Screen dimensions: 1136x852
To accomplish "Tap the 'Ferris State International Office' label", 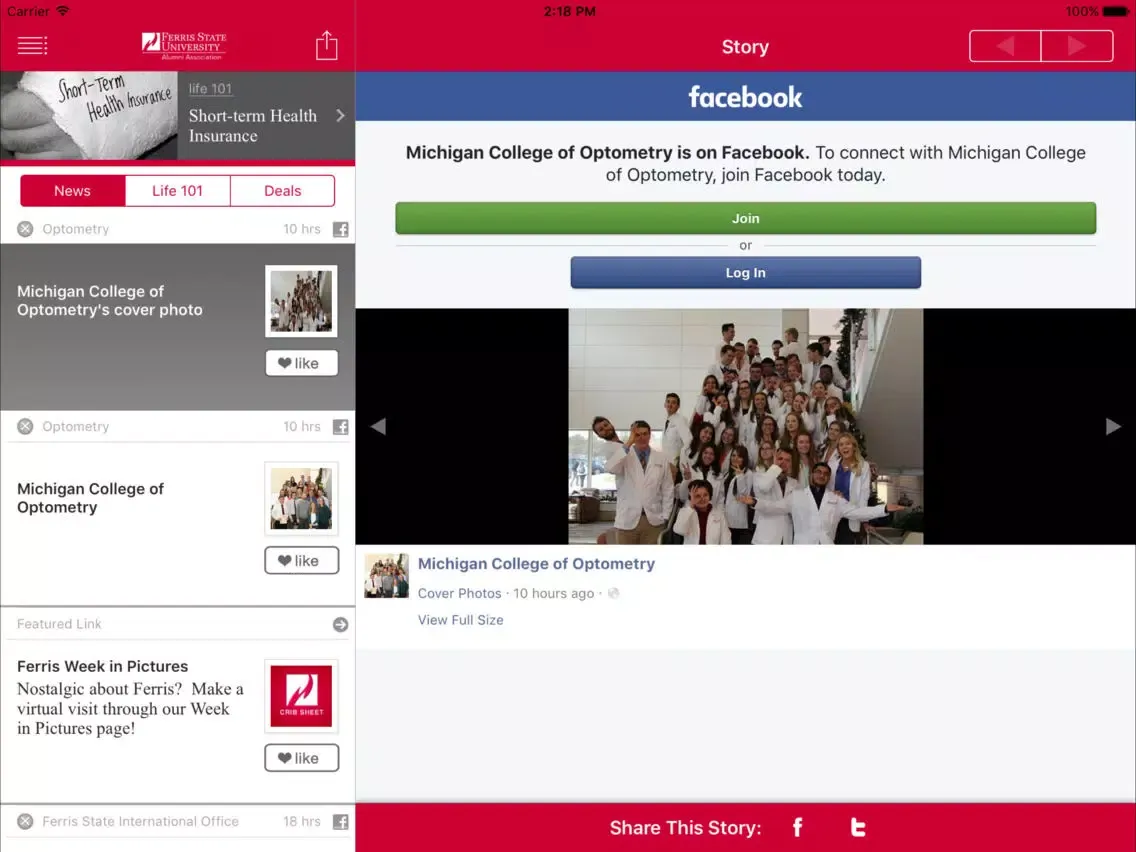I will pos(141,821).
